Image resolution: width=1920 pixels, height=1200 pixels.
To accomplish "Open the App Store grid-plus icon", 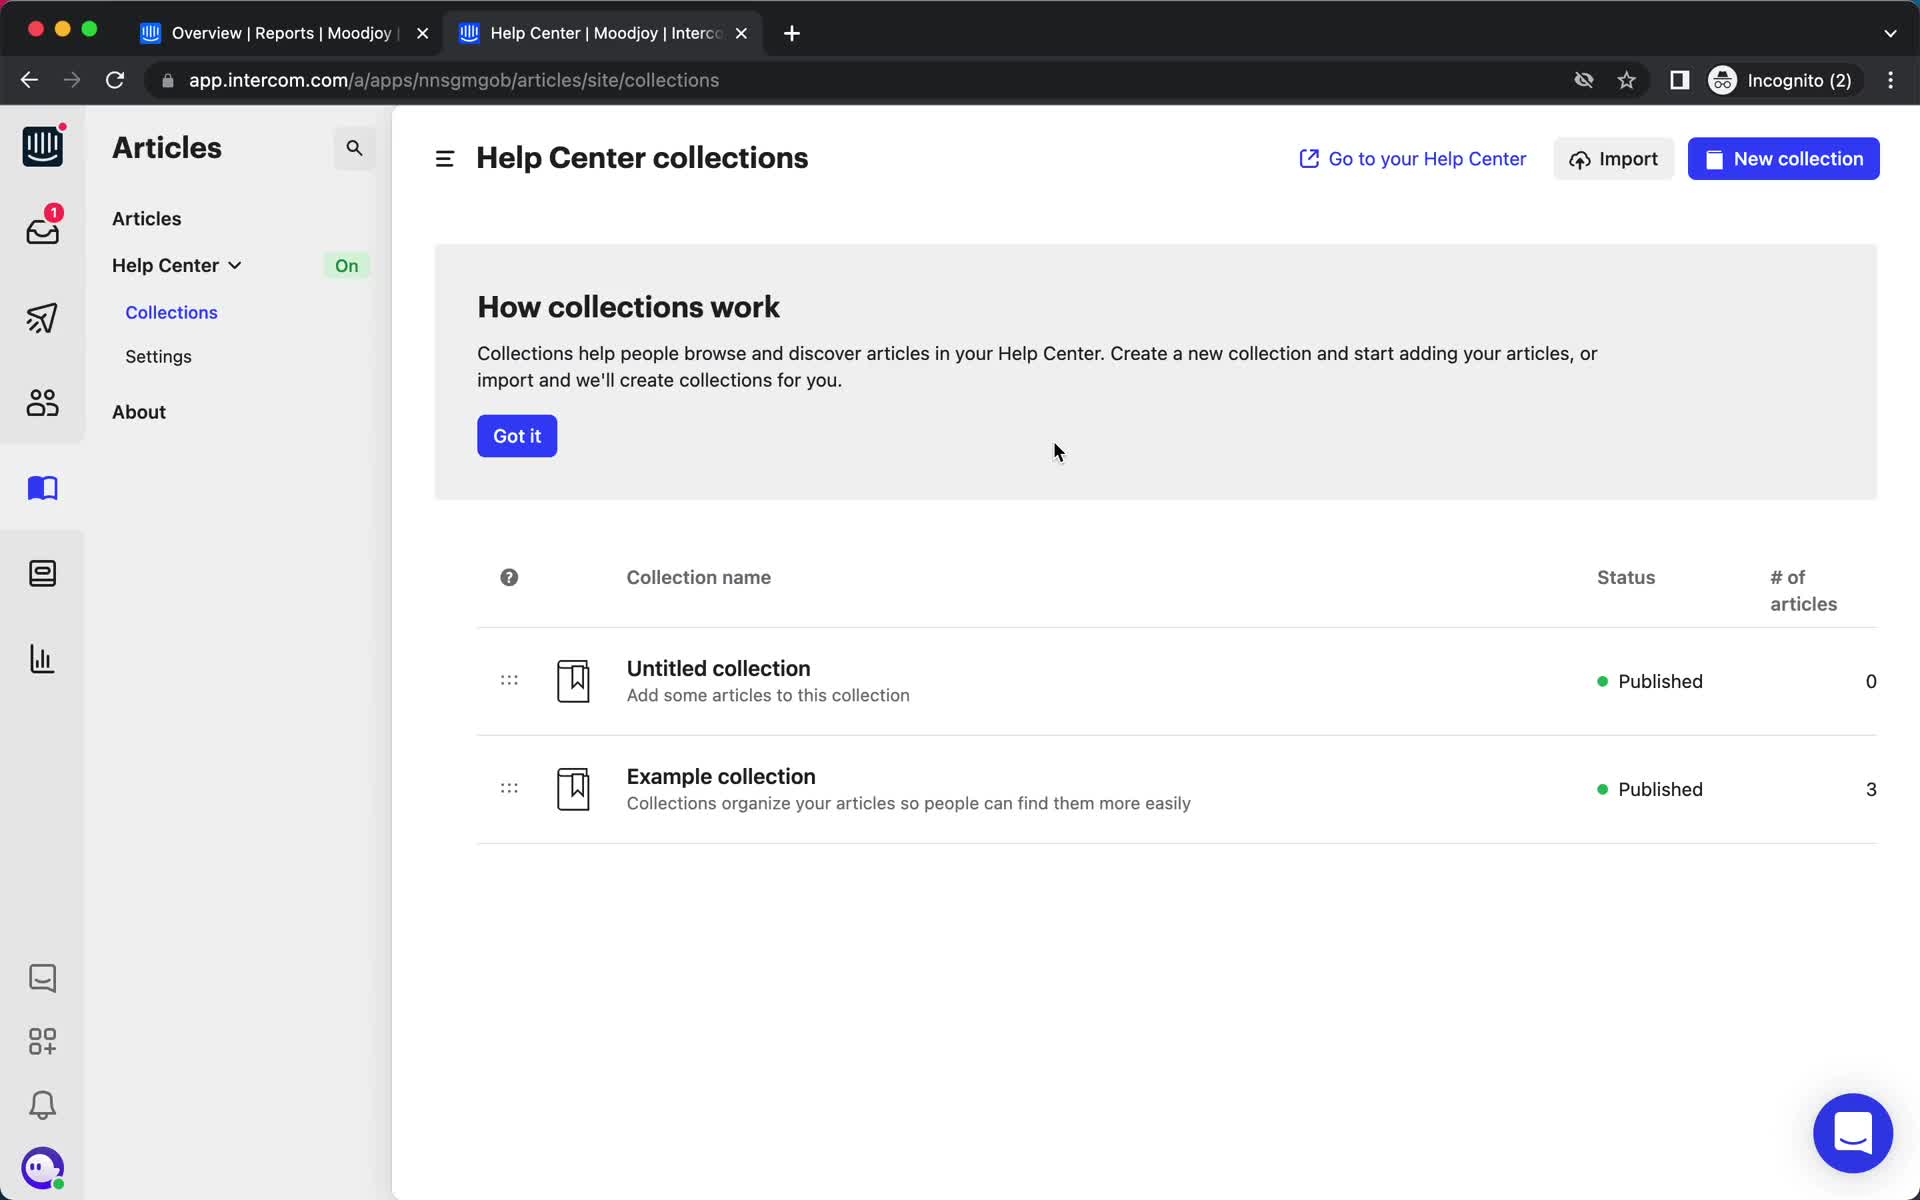I will tap(42, 1041).
